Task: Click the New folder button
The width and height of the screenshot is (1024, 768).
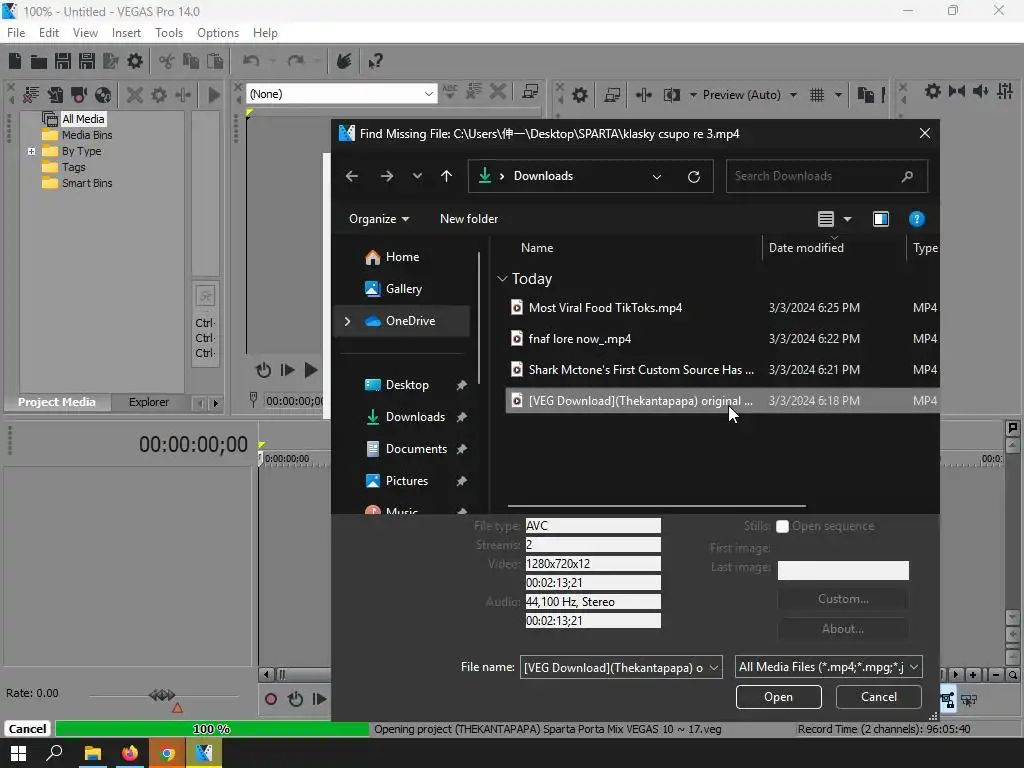Action: click(x=469, y=219)
